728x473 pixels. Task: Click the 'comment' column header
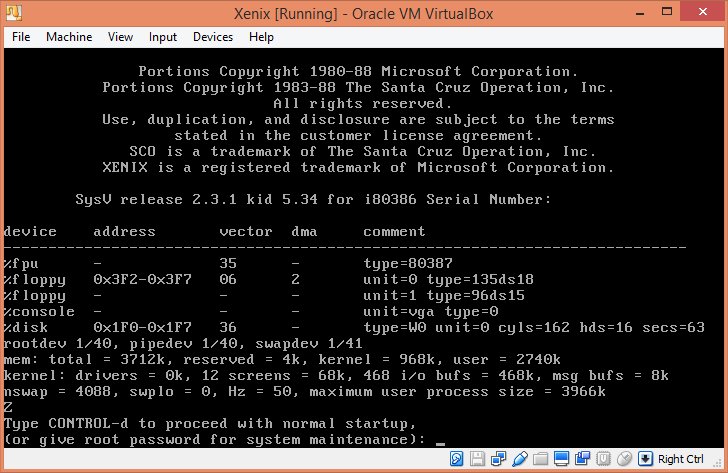point(394,231)
